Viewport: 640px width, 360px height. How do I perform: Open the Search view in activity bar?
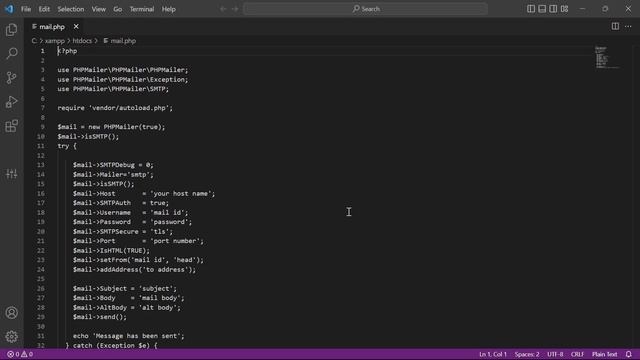click(11, 53)
